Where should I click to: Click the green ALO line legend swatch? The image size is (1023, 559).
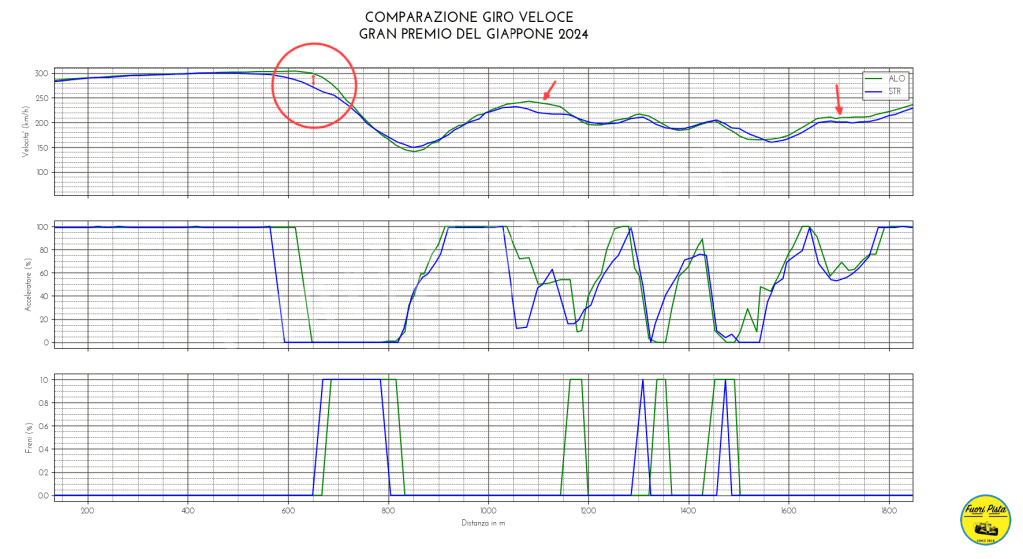tap(873, 78)
